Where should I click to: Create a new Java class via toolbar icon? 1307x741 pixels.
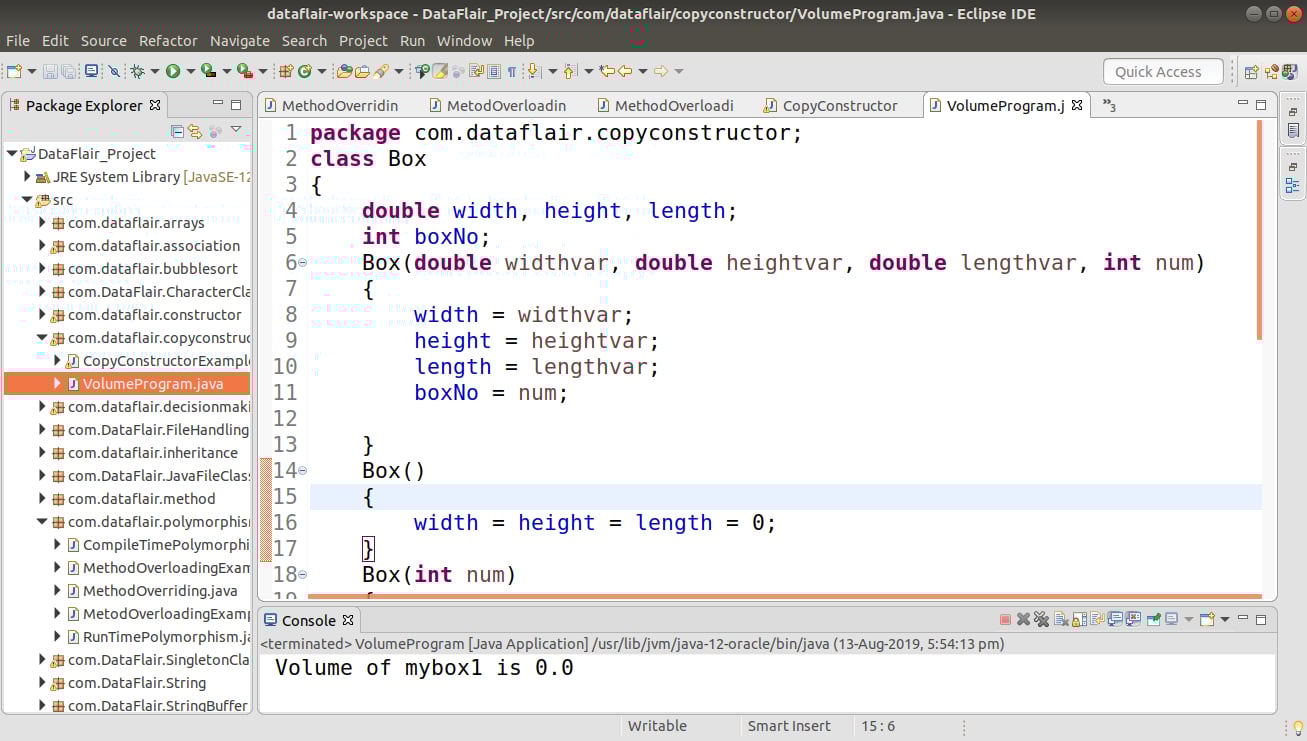pyautogui.click(x=306, y=70)
